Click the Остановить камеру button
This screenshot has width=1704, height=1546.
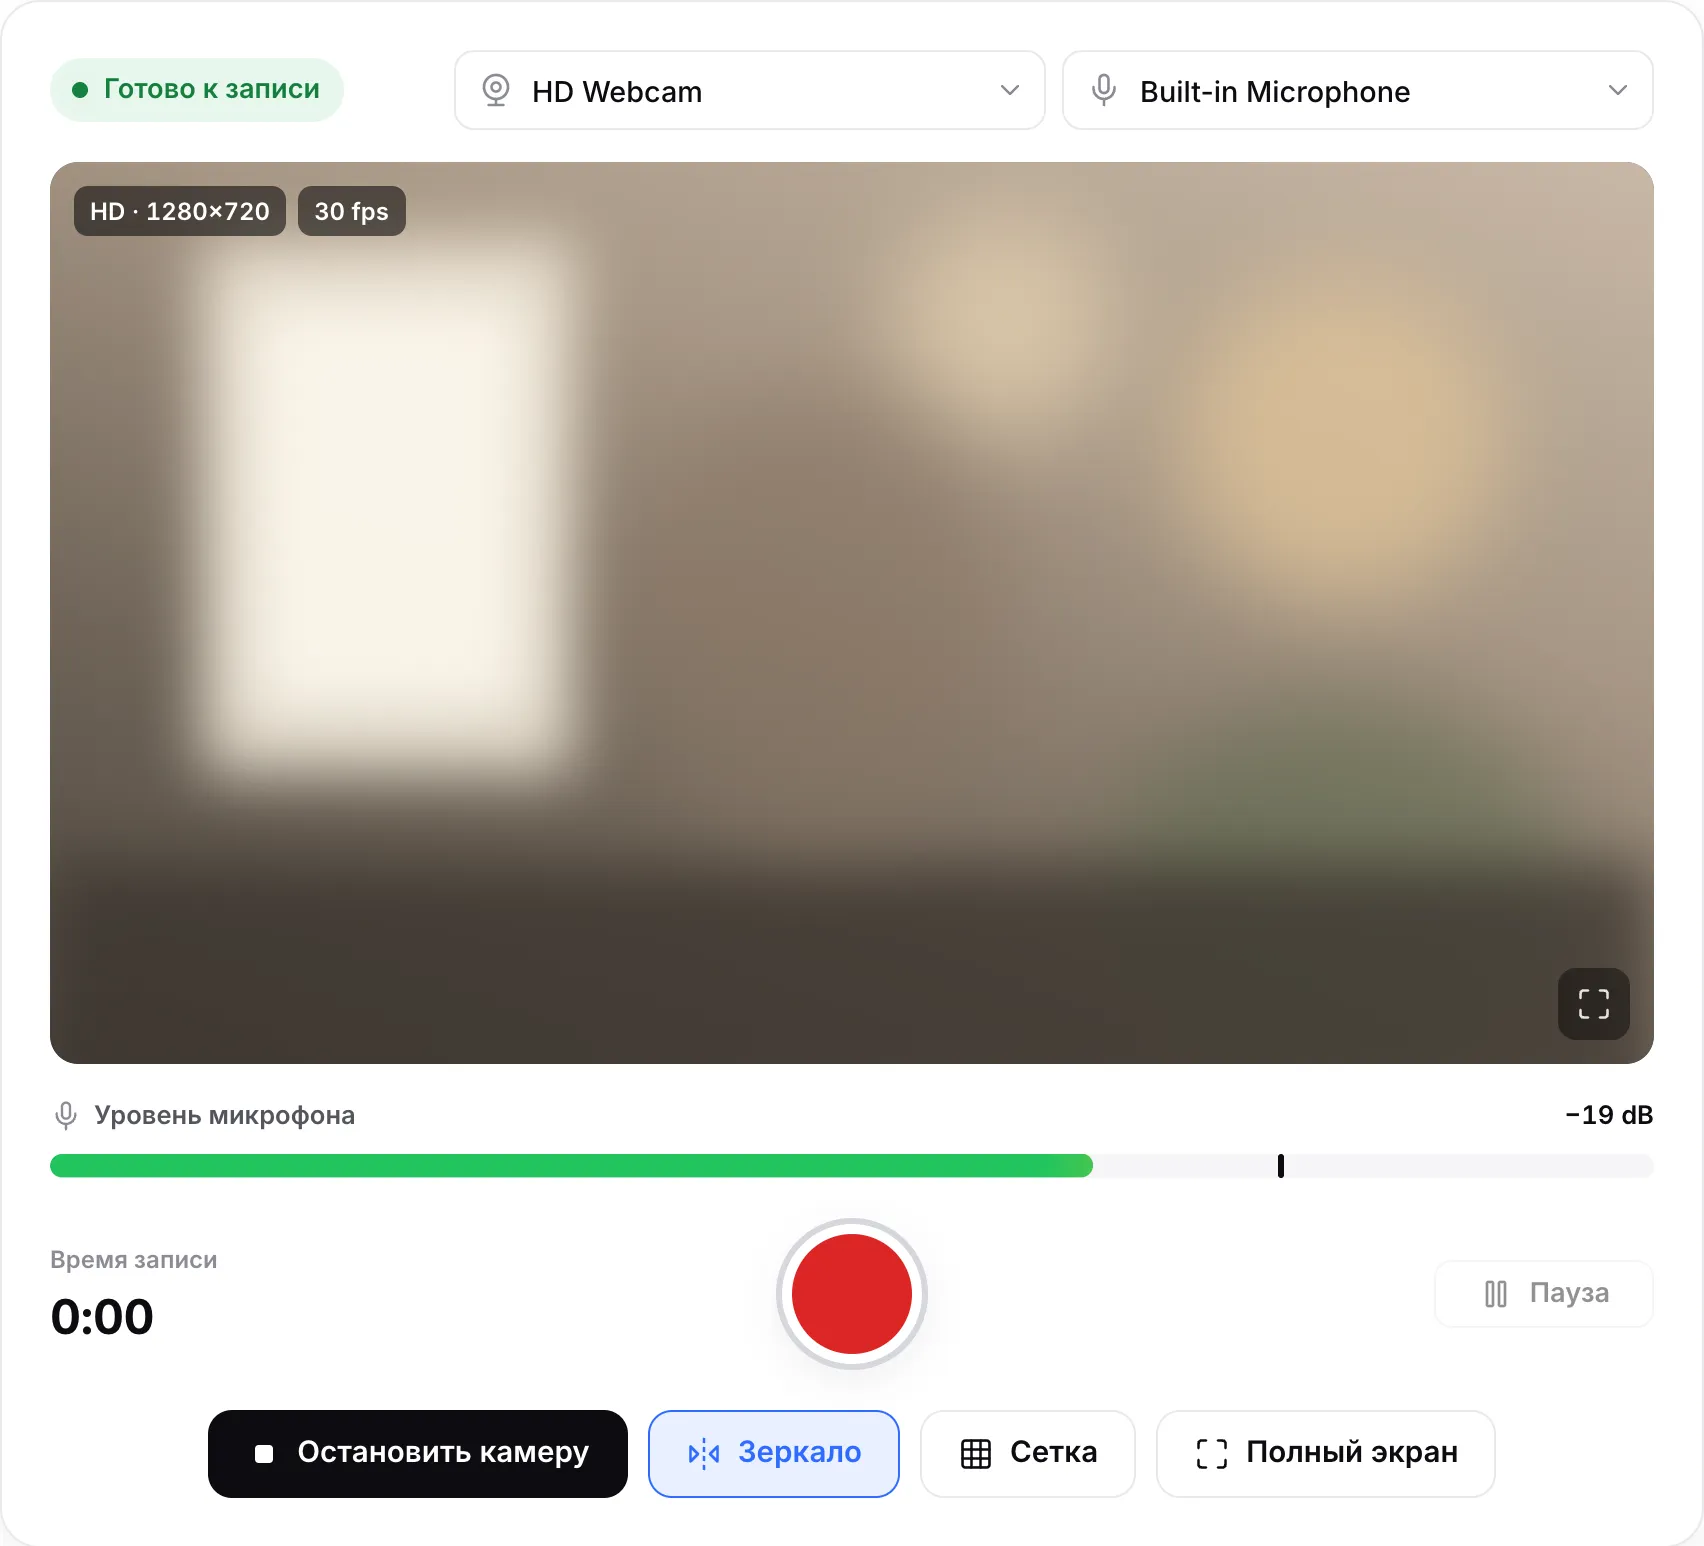pyautogui.click(x=418, y=1454)
